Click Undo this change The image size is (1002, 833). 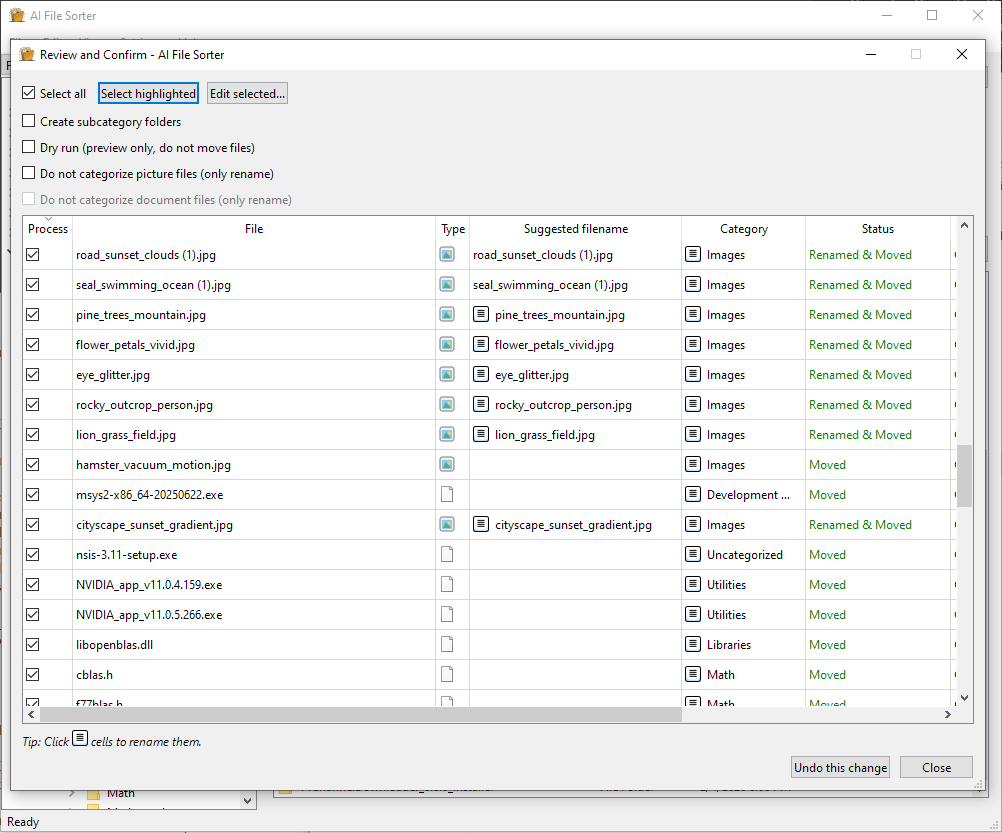(840, 767)
